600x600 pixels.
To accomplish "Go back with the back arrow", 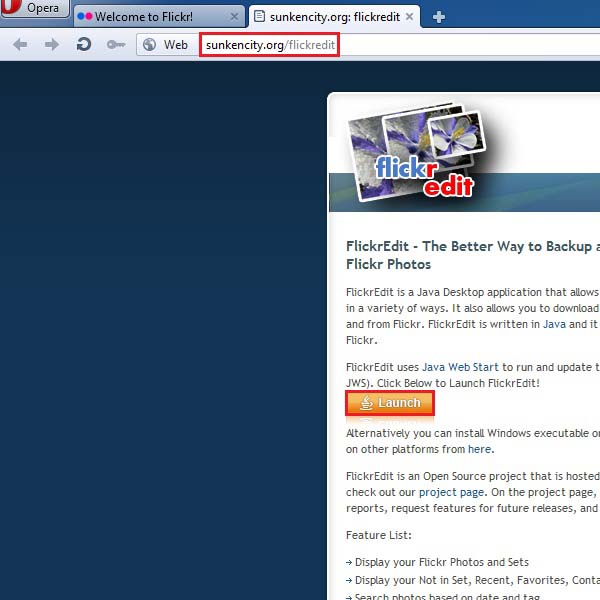I will tap(20, 45).
